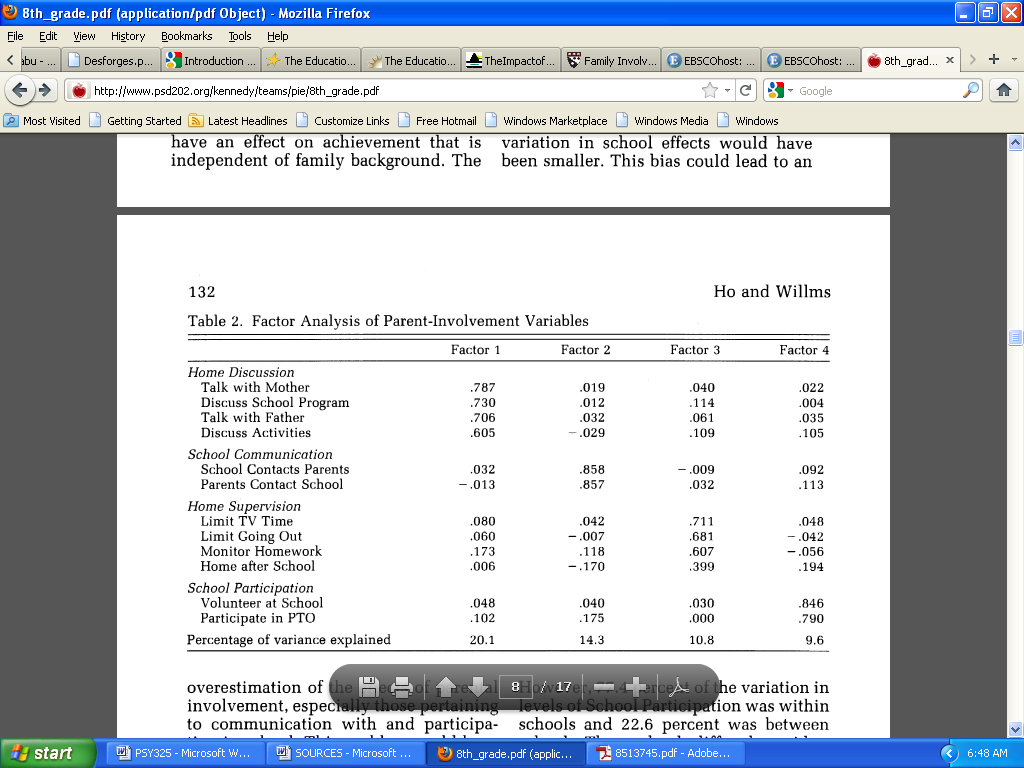Show the Adobe Reader toolbar

coord(679,687)
